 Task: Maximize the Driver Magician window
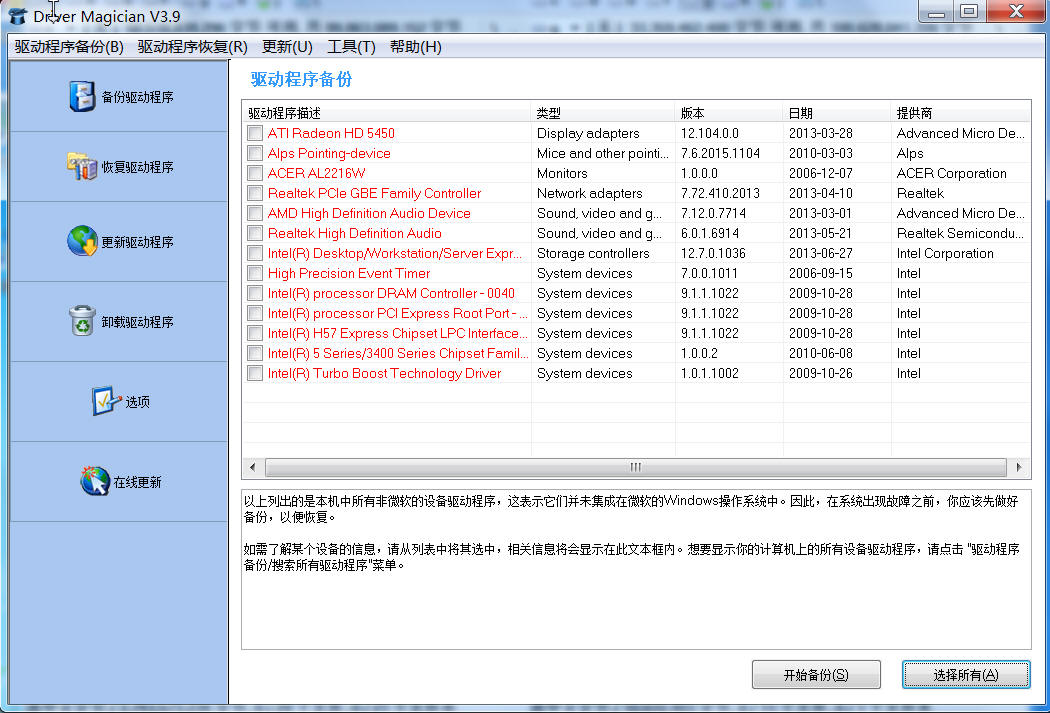pyautogui.click(x=968, y=12)
